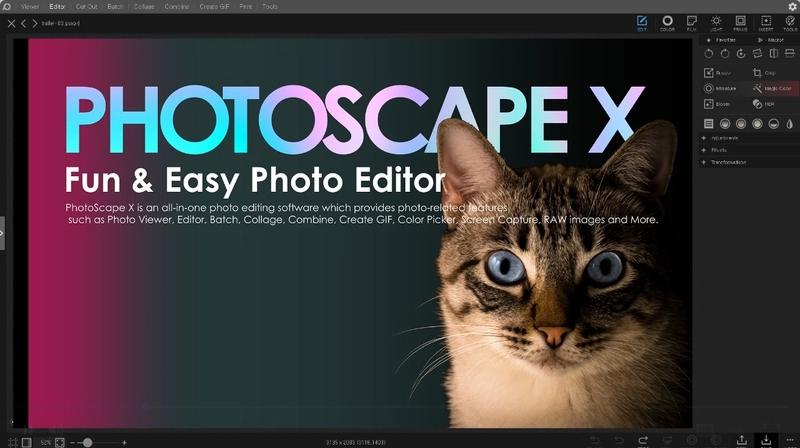Open the Favorites list
This screenshot has height=448, width=800.
click(x=721, y=40)
